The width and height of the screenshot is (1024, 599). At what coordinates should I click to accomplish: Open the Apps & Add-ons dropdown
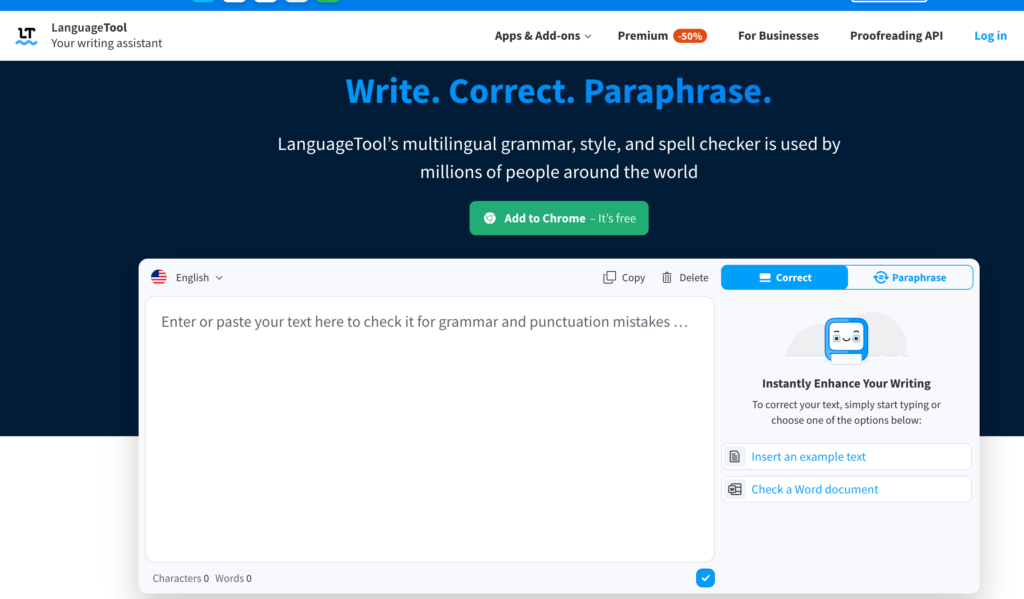[x=542, y=35]
